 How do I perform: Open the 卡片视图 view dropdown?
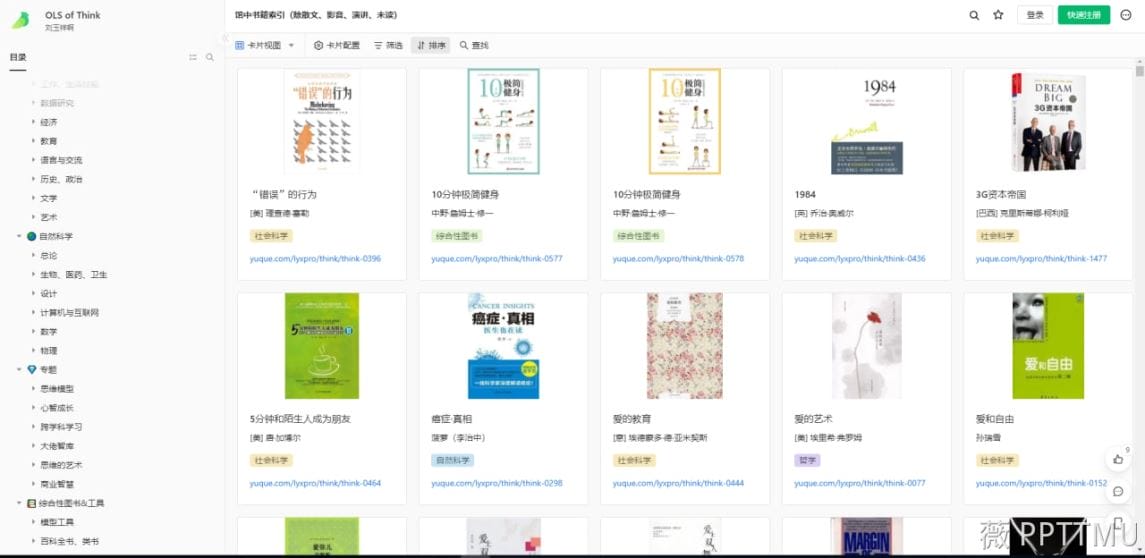265,45
